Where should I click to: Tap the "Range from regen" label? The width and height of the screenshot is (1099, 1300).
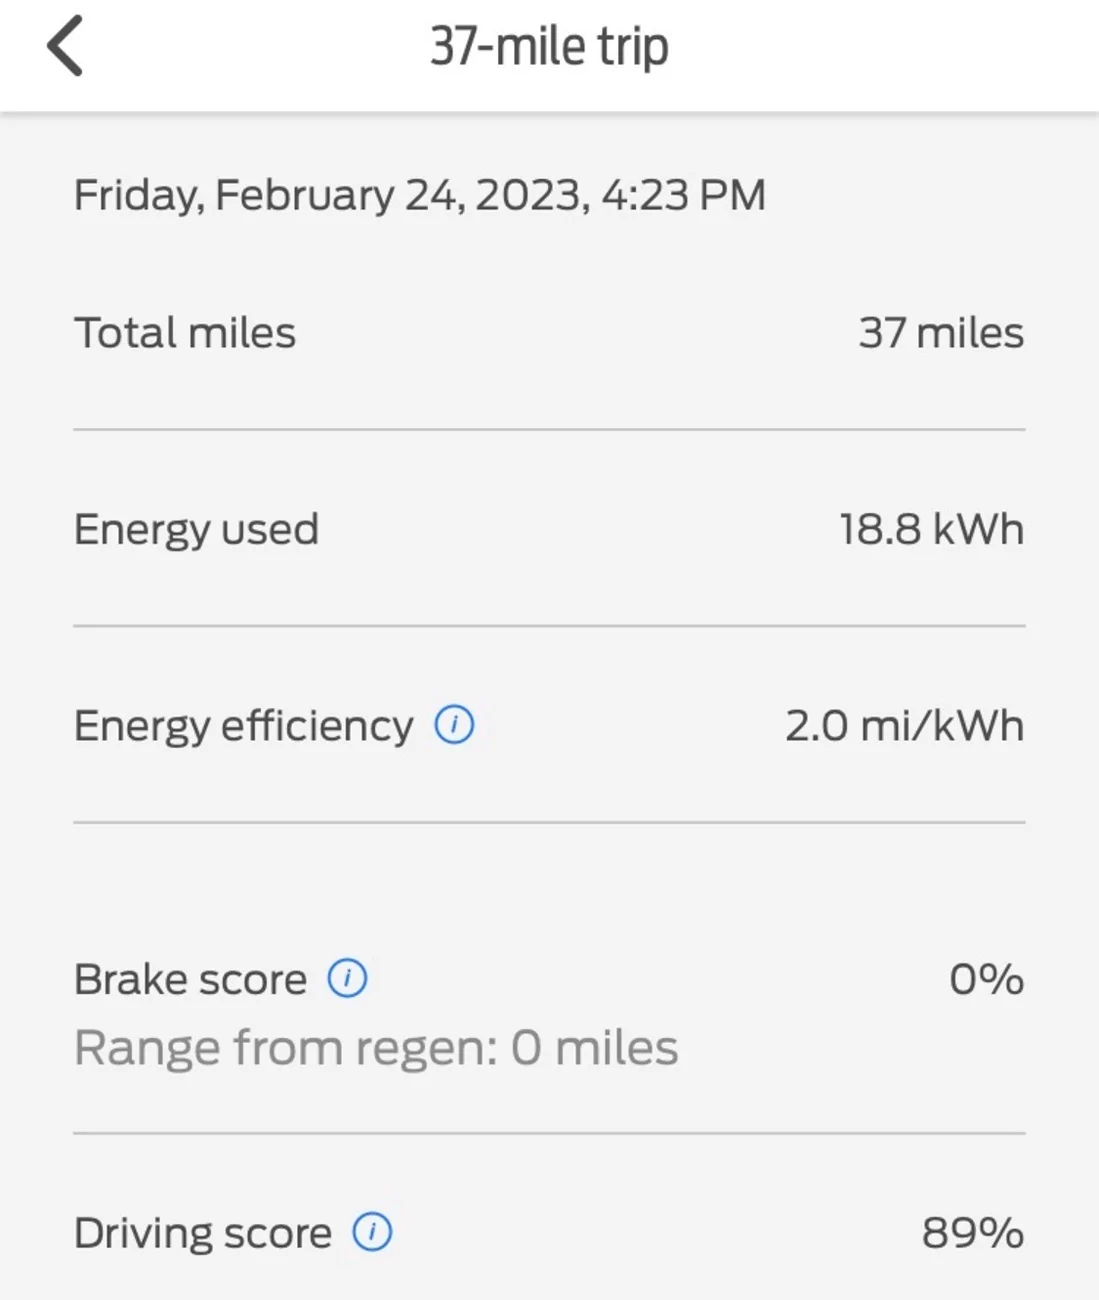point(285,1048)
